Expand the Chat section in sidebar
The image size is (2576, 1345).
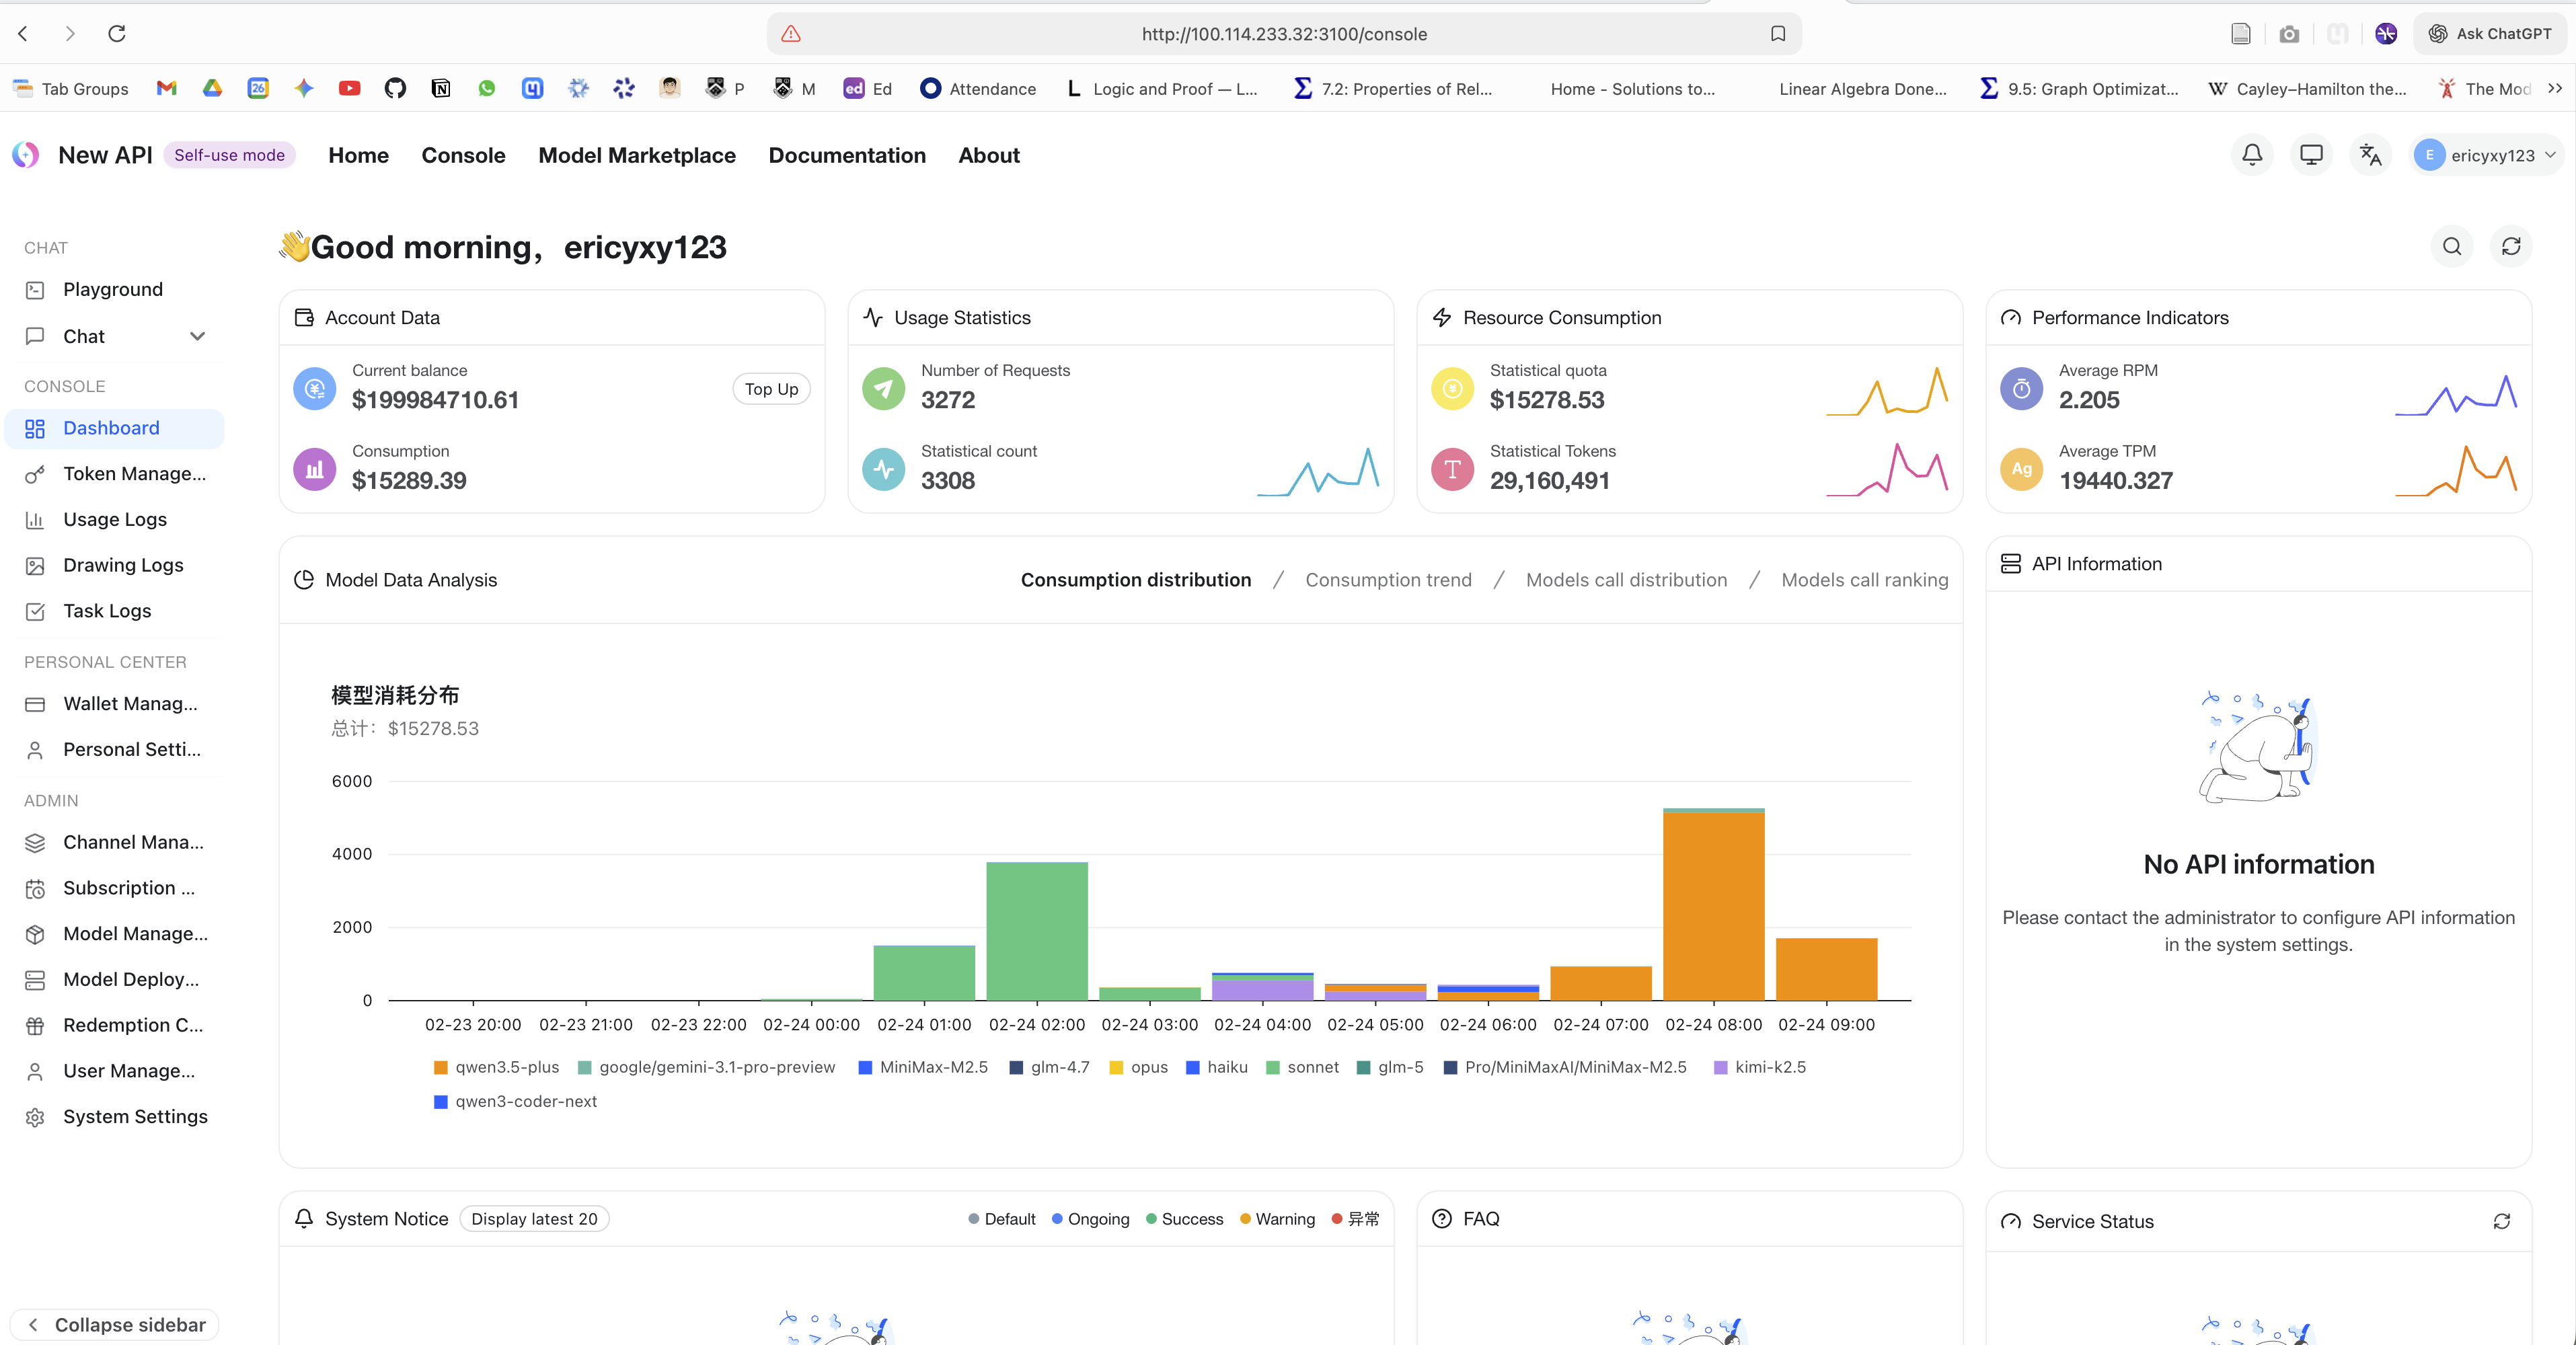(x=198, y=336)
